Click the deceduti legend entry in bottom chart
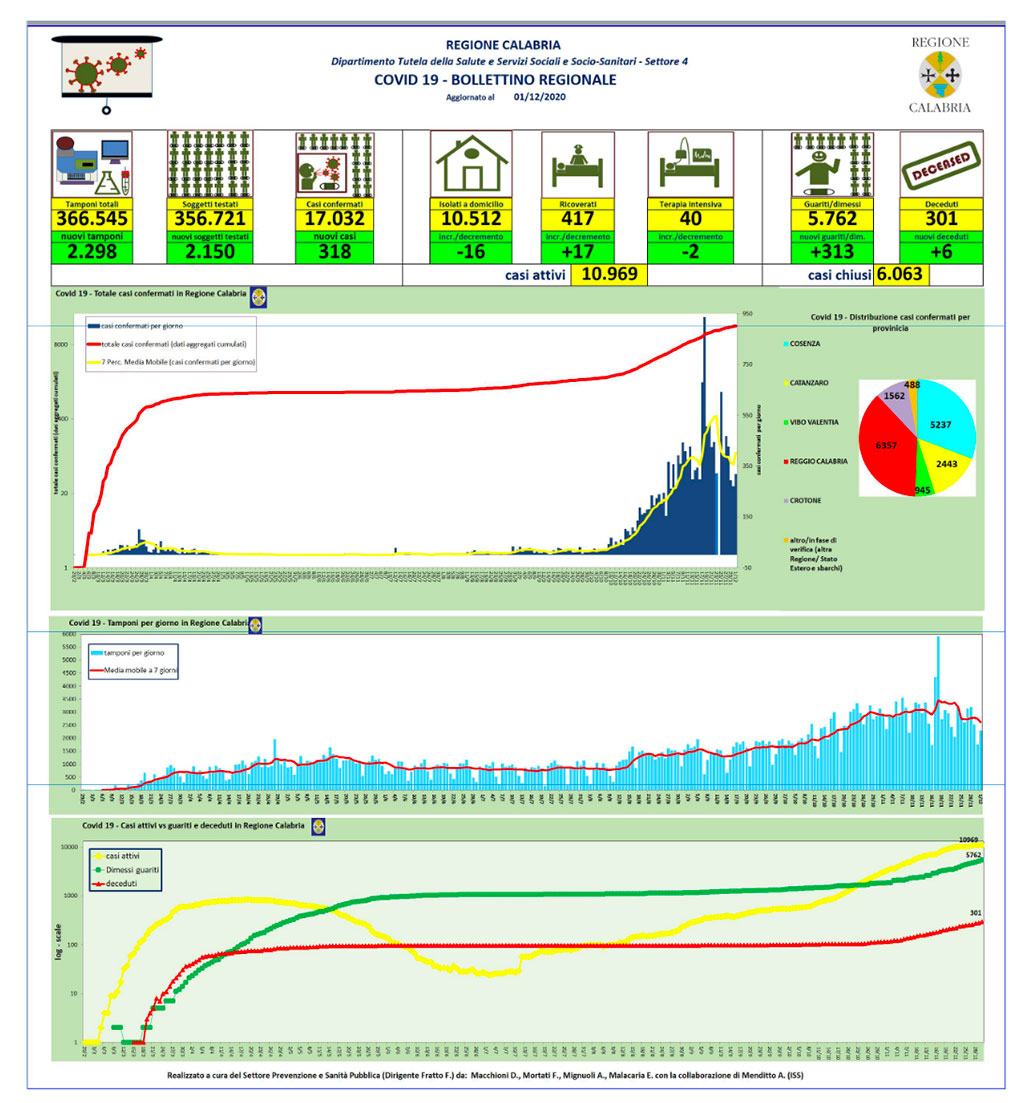1024x1103 pixels. (x=115, y=884)
